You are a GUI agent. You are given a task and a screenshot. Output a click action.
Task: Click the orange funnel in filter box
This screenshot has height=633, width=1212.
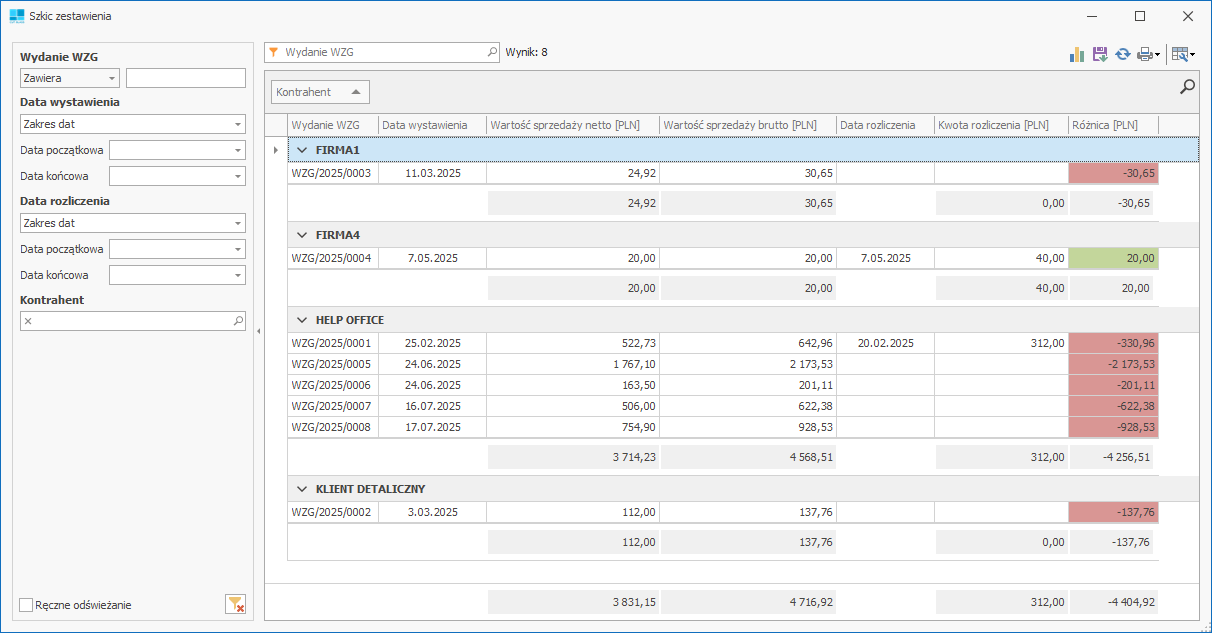(x=274, y=52)
